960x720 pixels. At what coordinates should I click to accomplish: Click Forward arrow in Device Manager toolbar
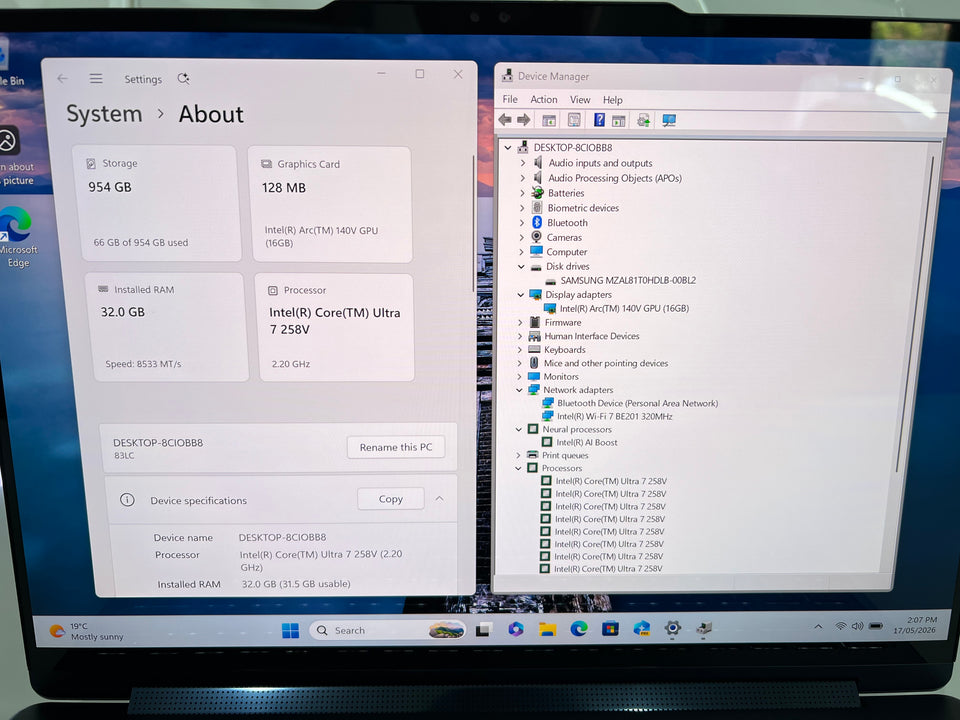click(523, 120)
